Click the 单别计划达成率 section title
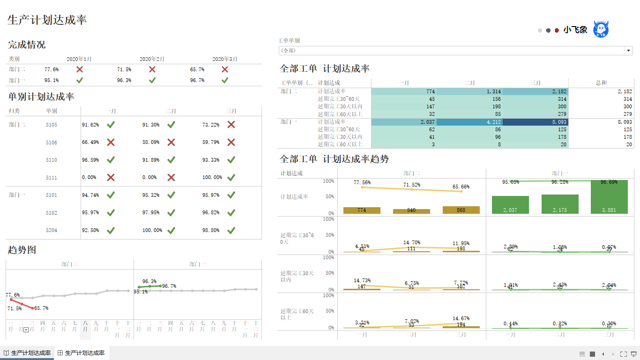Image resolution: width=640 pixels, height=360 pixels. pyautogui.click(x=41, y=97)
